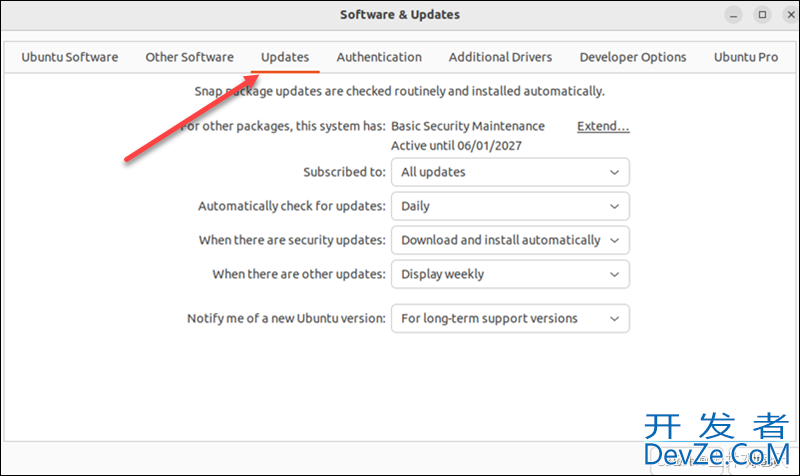
Task: Open the Other Software tab
Action: (x=189, y=57)
